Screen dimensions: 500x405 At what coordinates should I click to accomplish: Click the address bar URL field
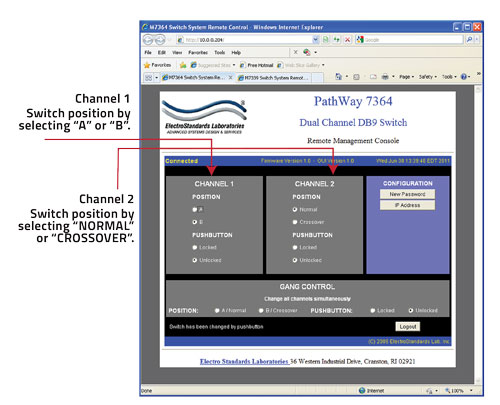(248, 40)
